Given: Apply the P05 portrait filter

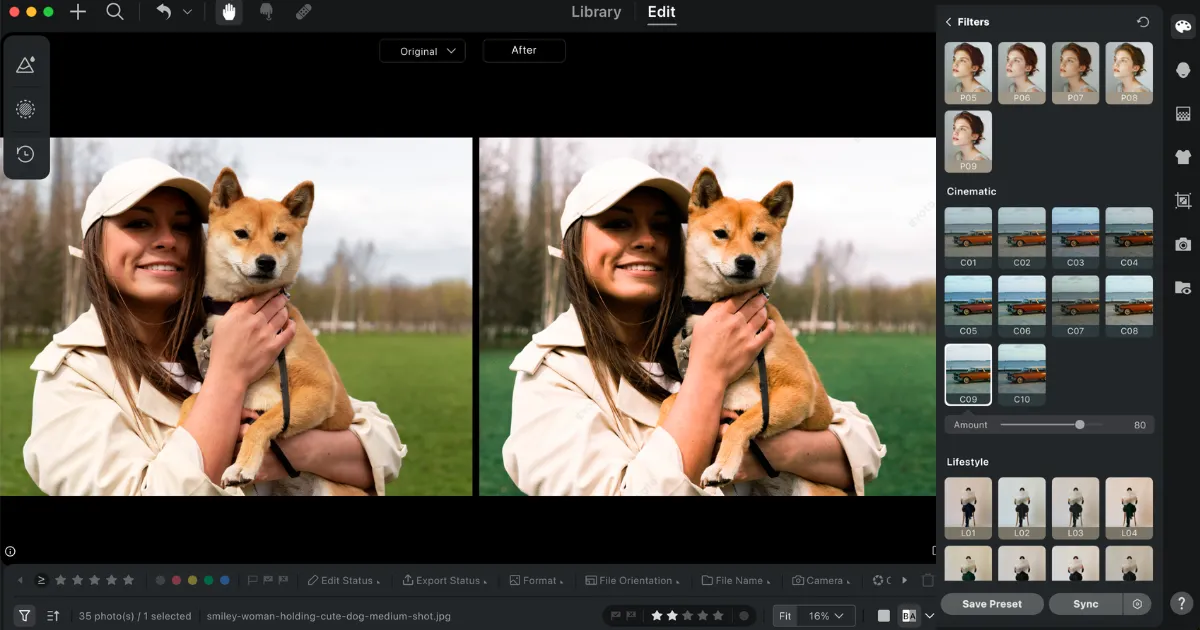Looking at the screenshot, I should click(x=968, y=72).
